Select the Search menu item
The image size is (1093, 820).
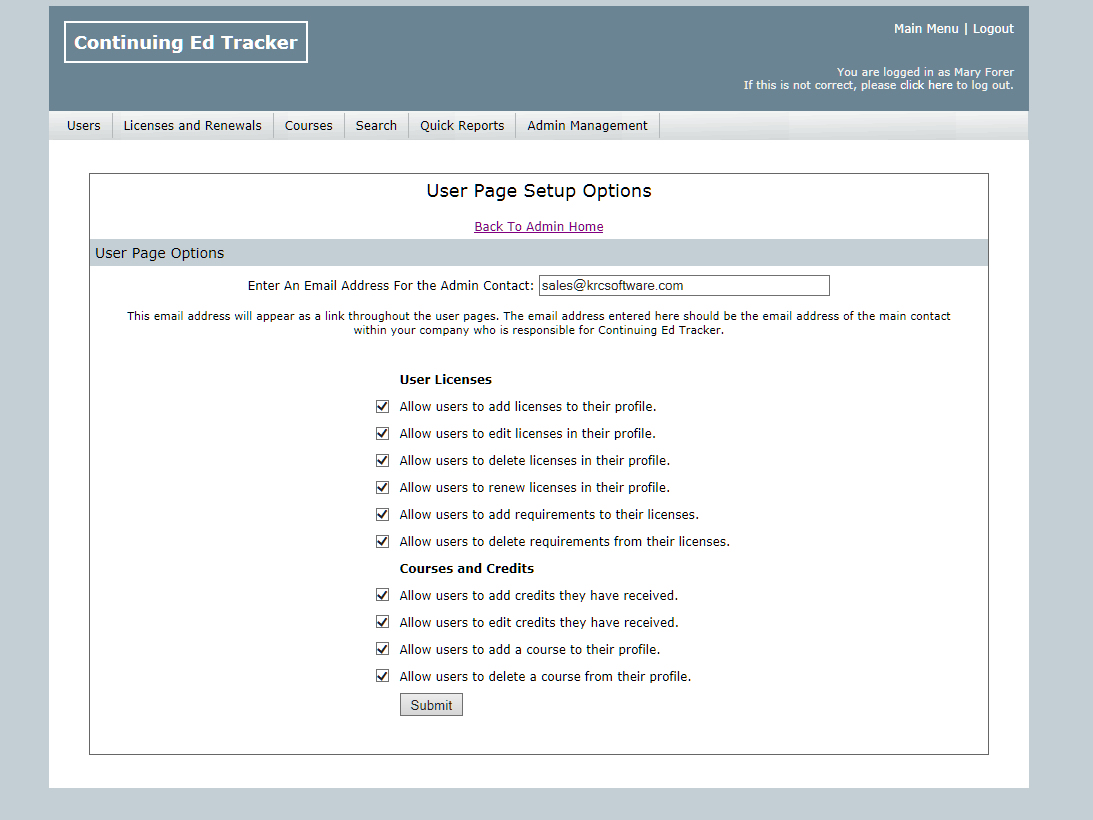coord(376,126)
